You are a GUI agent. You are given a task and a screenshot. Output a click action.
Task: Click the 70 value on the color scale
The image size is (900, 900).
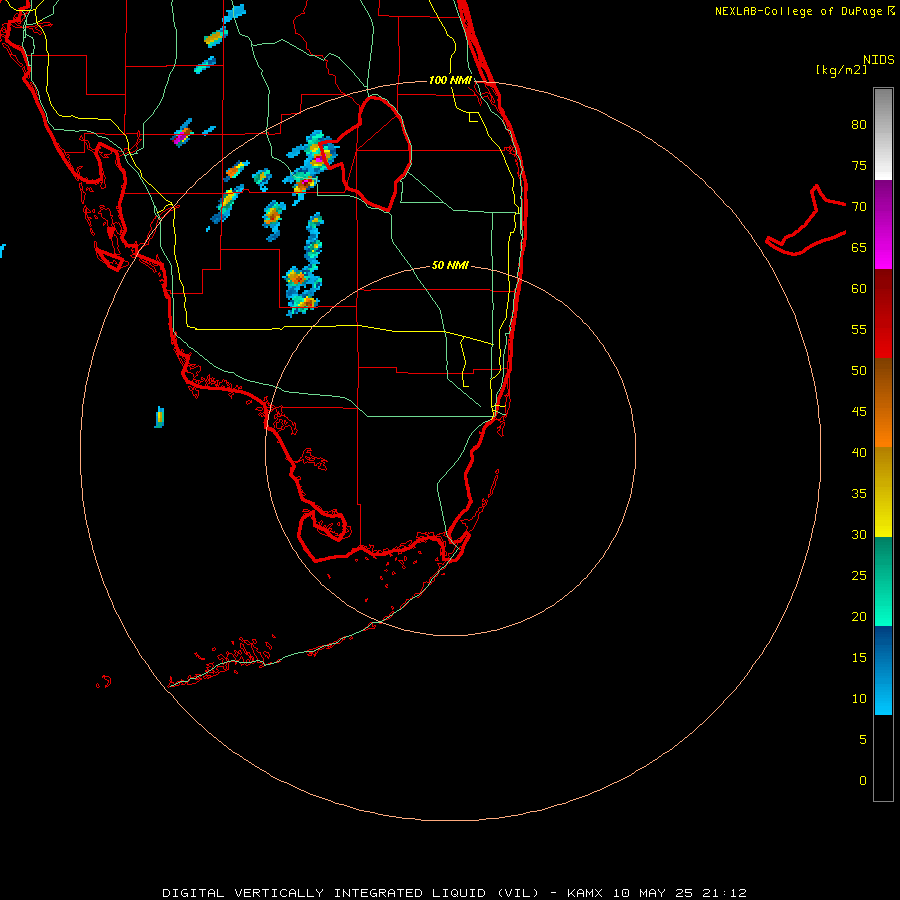(x=859, y=207)
